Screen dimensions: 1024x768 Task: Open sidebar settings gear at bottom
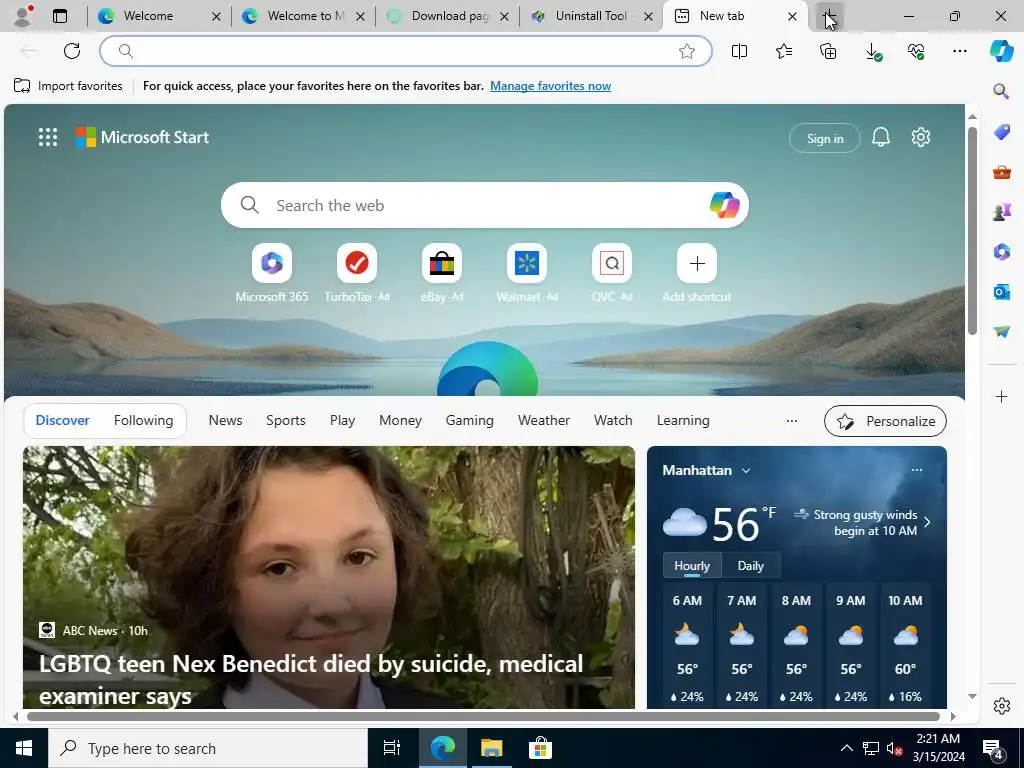click(1002, 706)
